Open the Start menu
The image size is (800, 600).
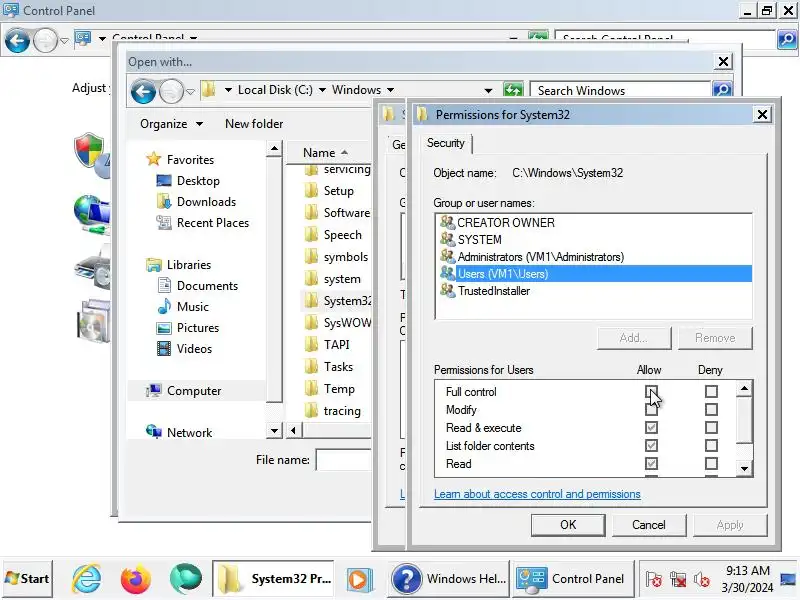28,579
